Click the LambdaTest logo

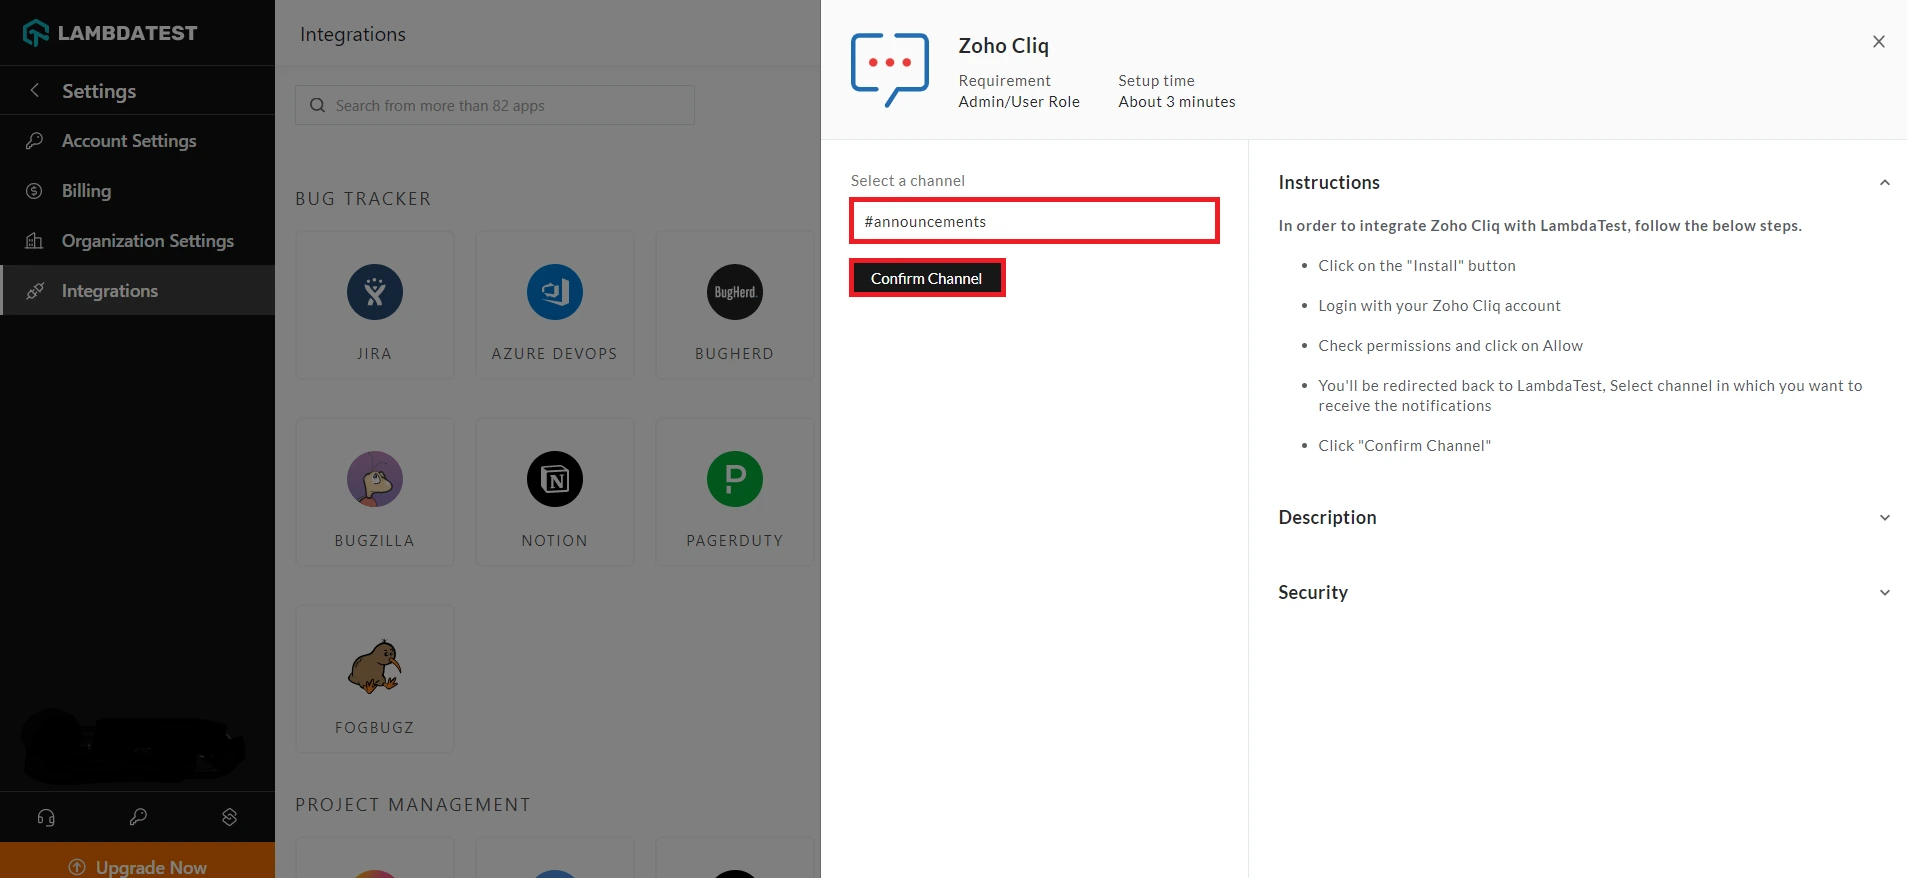[x=110, y=33]
